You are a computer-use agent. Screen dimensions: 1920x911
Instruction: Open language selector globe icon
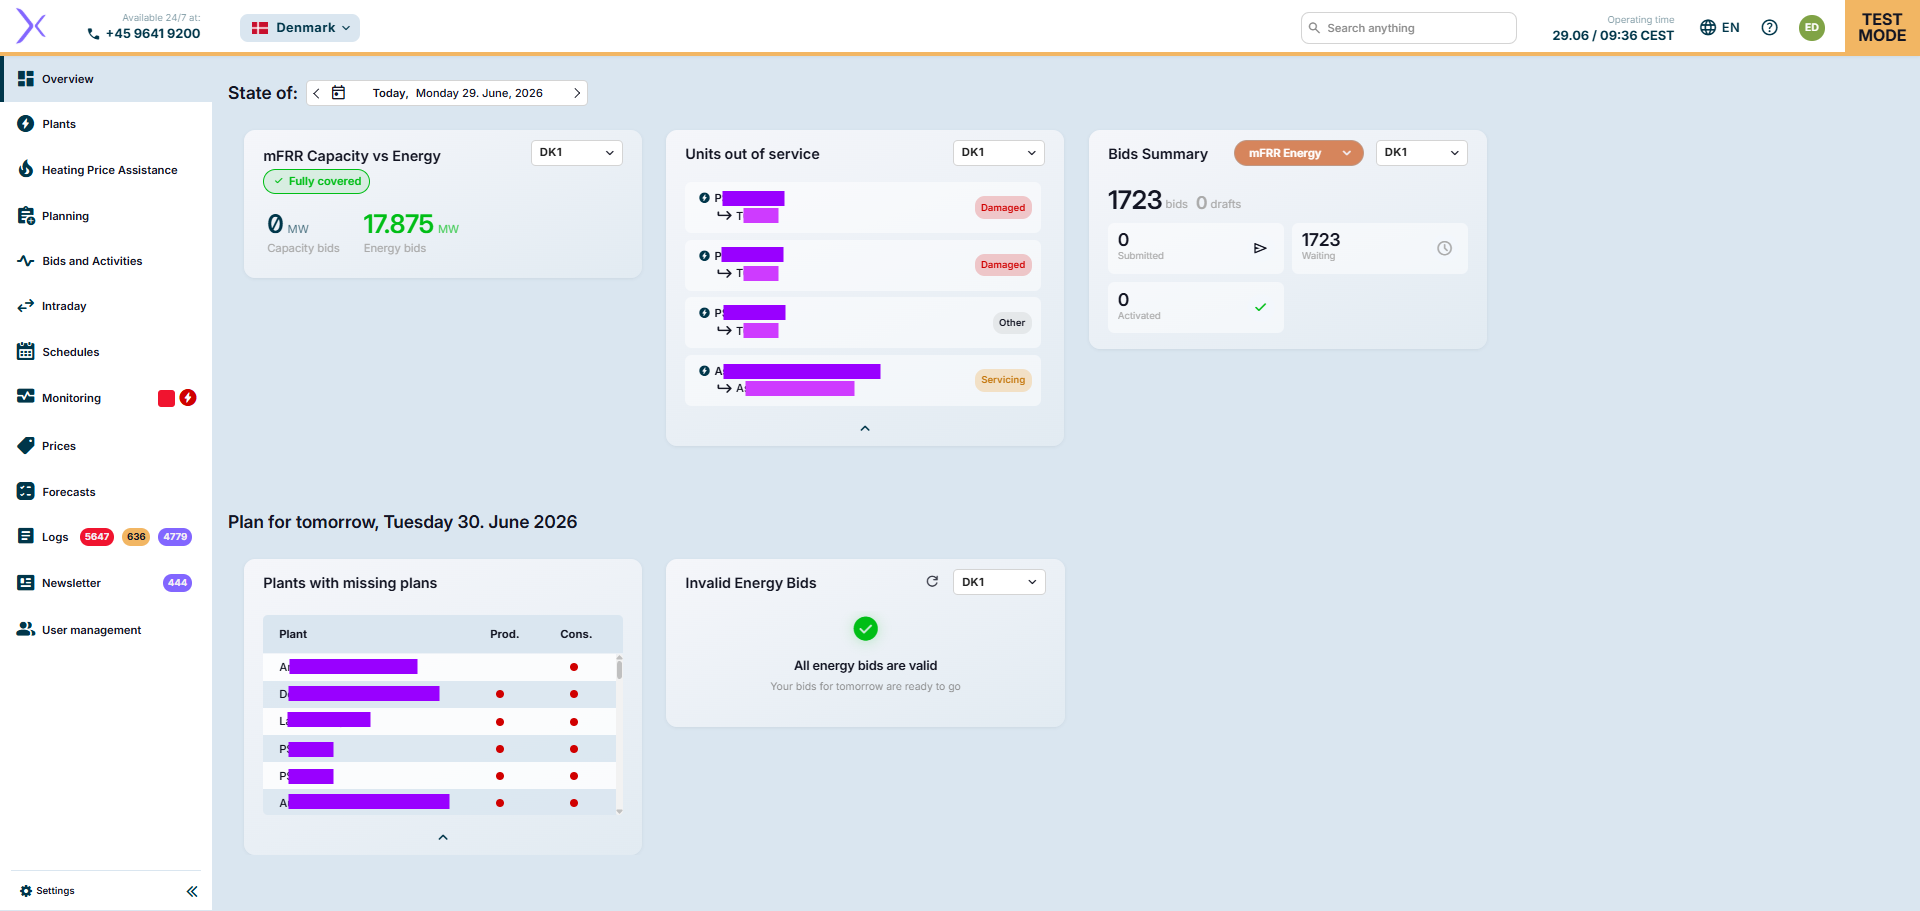pos(1708,28)
